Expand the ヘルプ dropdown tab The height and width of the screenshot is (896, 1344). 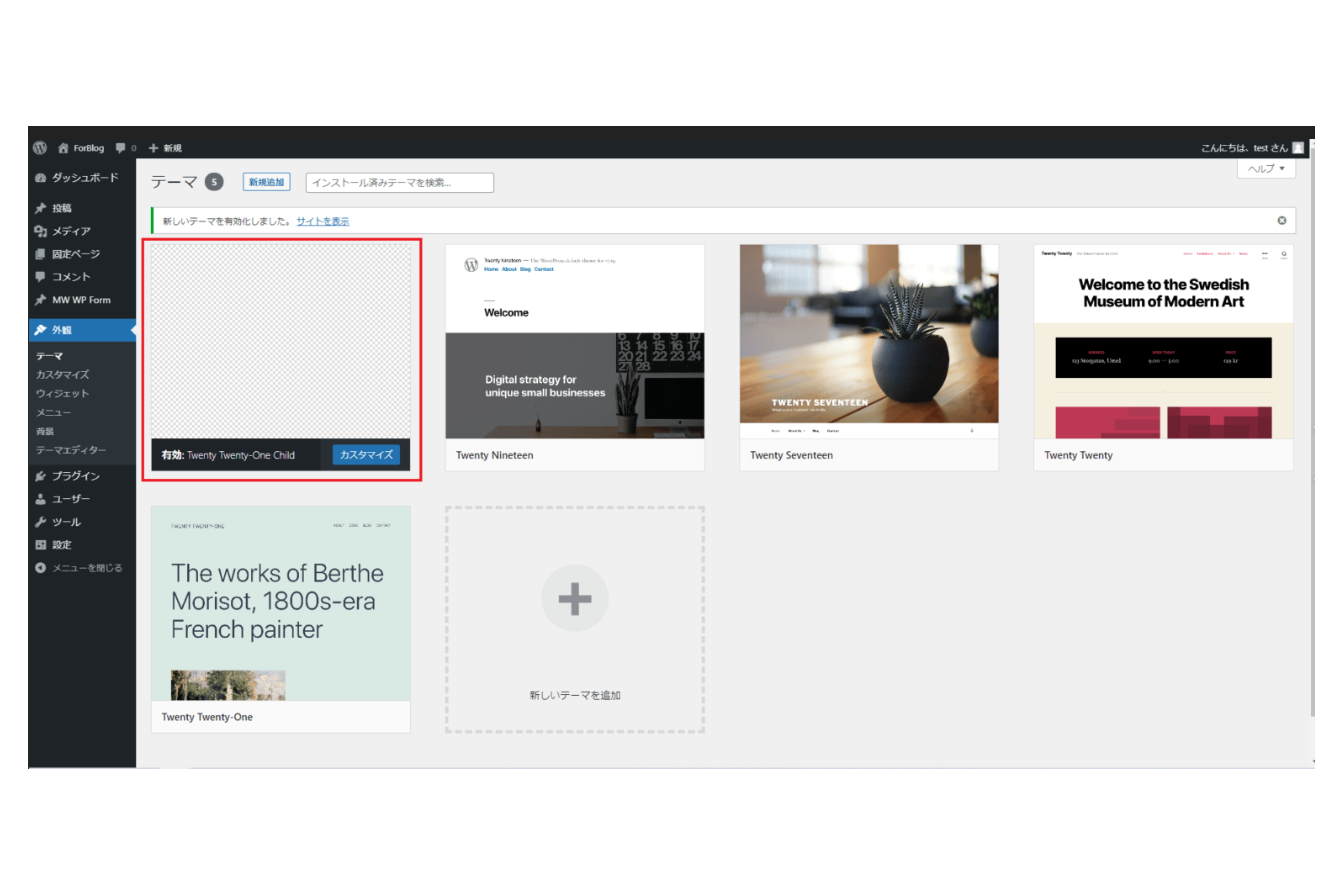click(x=1266, y=169)
